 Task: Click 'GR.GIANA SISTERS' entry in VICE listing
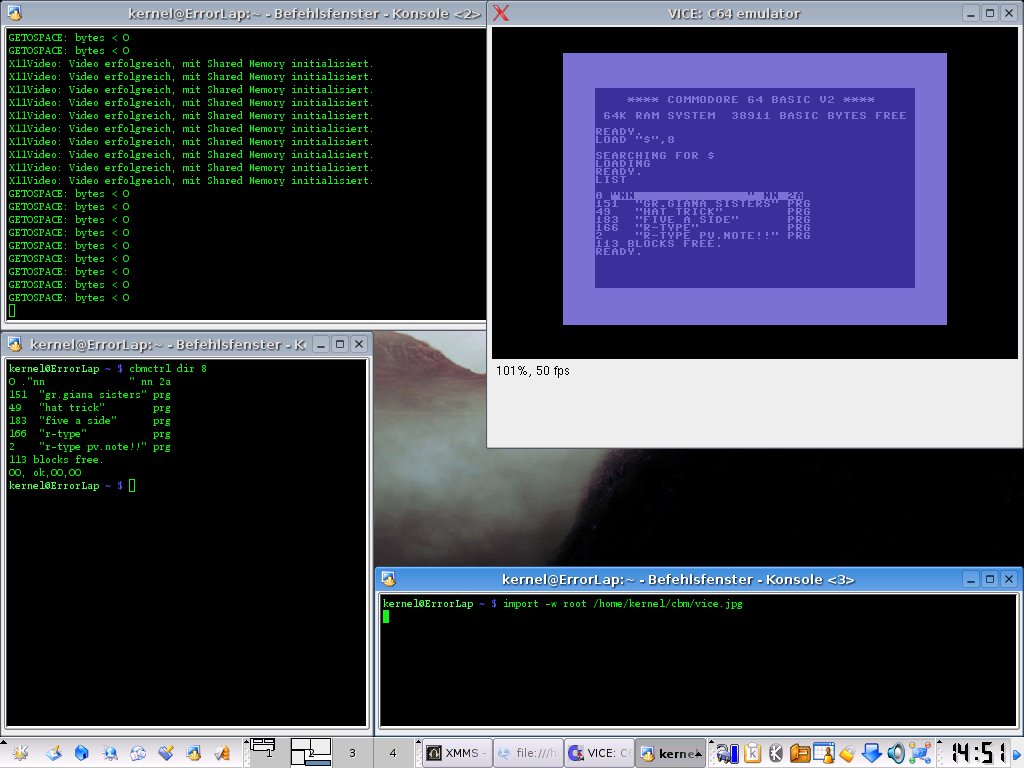[x=707, y=204]
